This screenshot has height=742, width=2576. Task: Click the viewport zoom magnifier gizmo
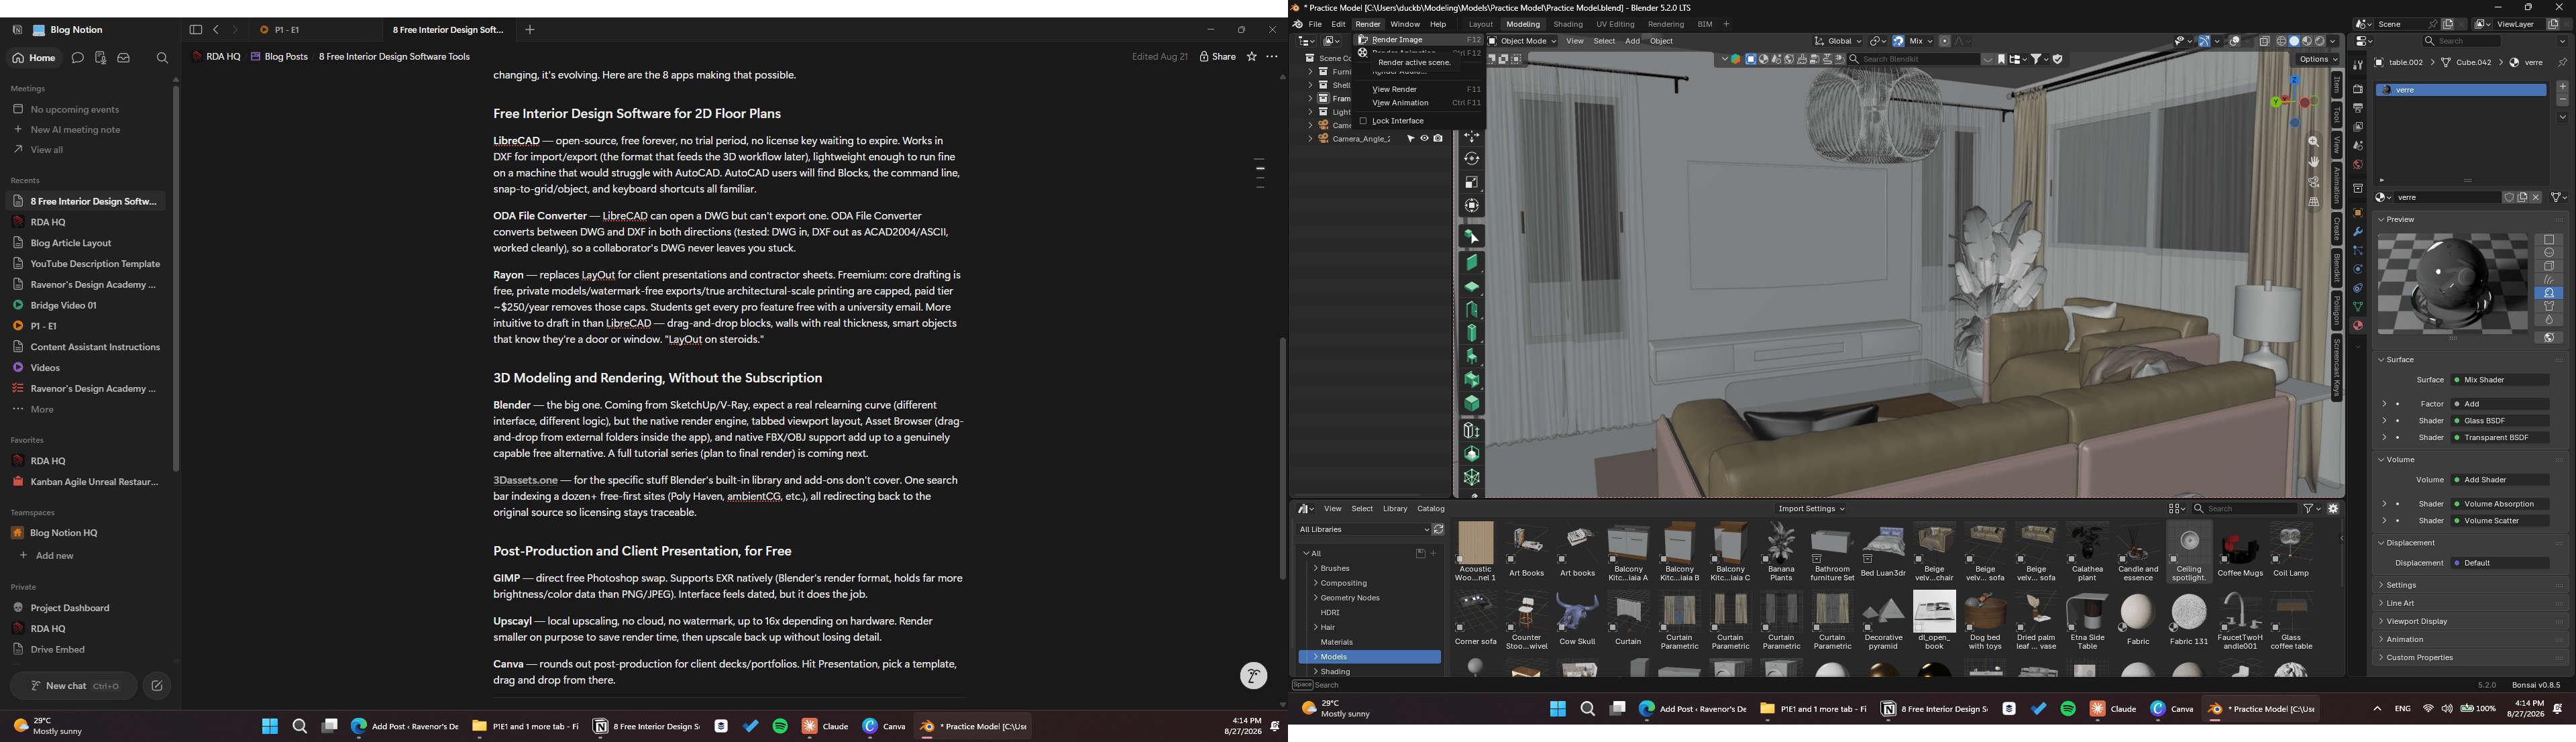2314,143
